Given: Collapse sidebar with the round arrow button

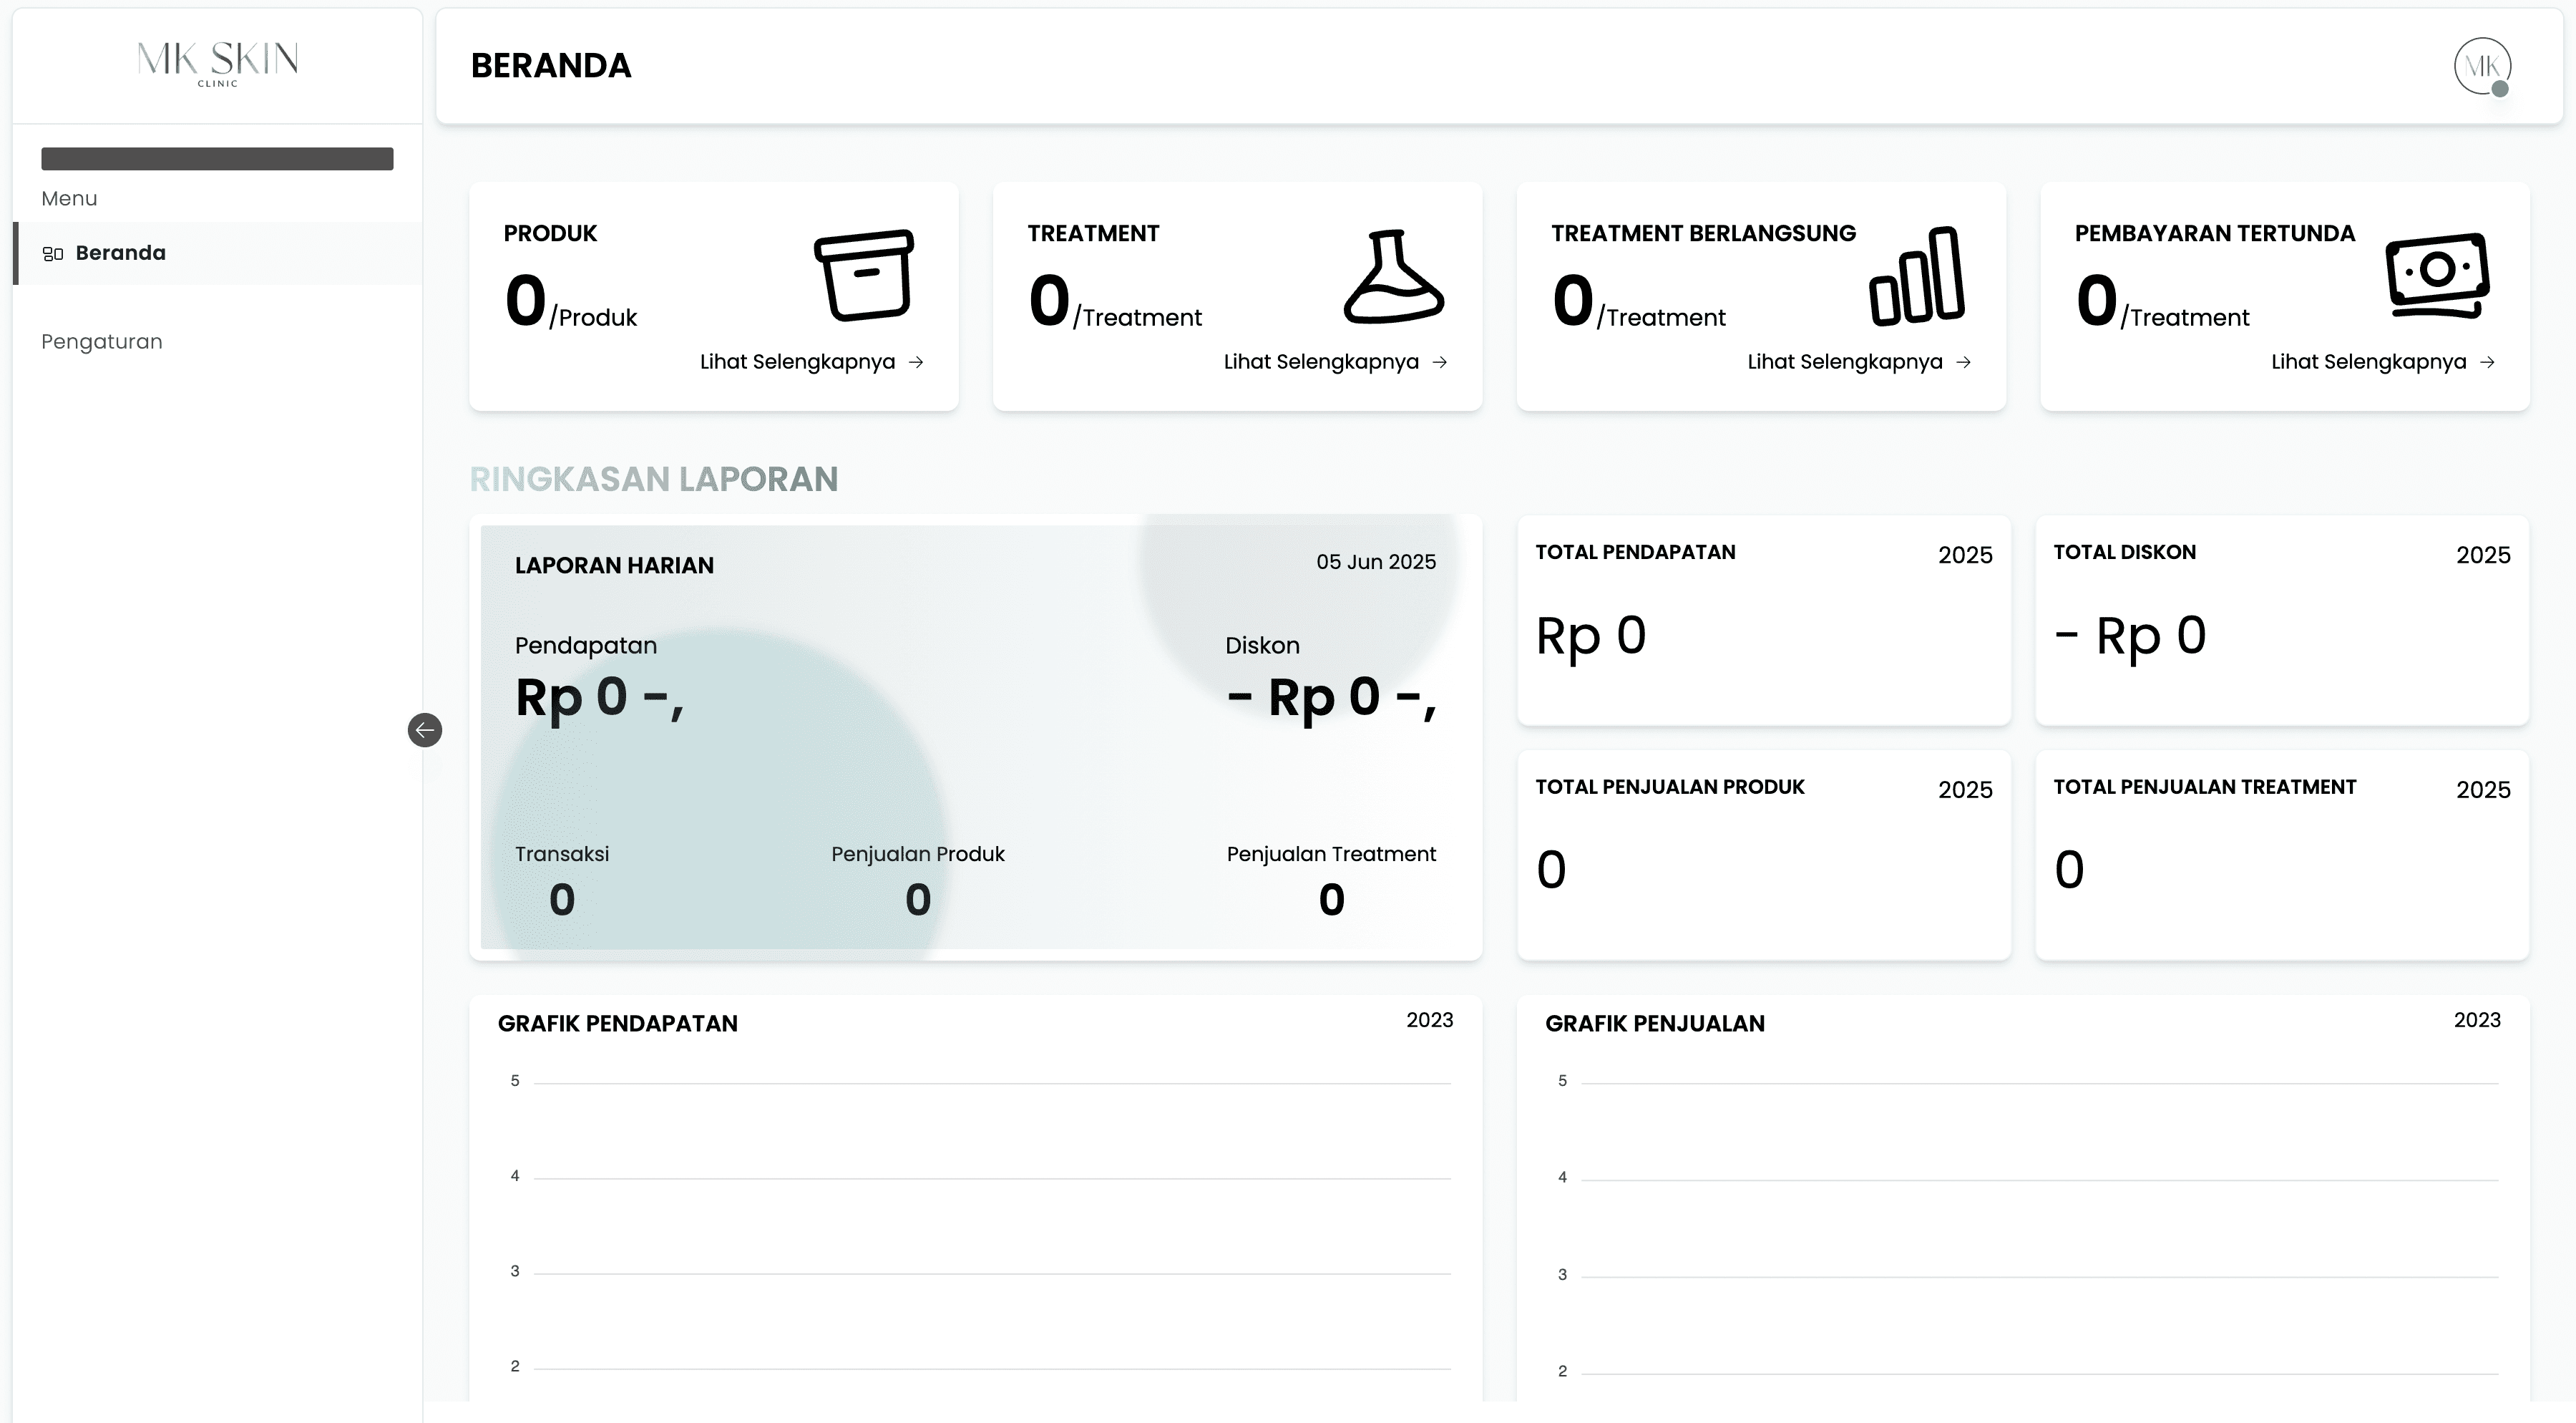Looking at the screenshot, I should coord(425,730).
